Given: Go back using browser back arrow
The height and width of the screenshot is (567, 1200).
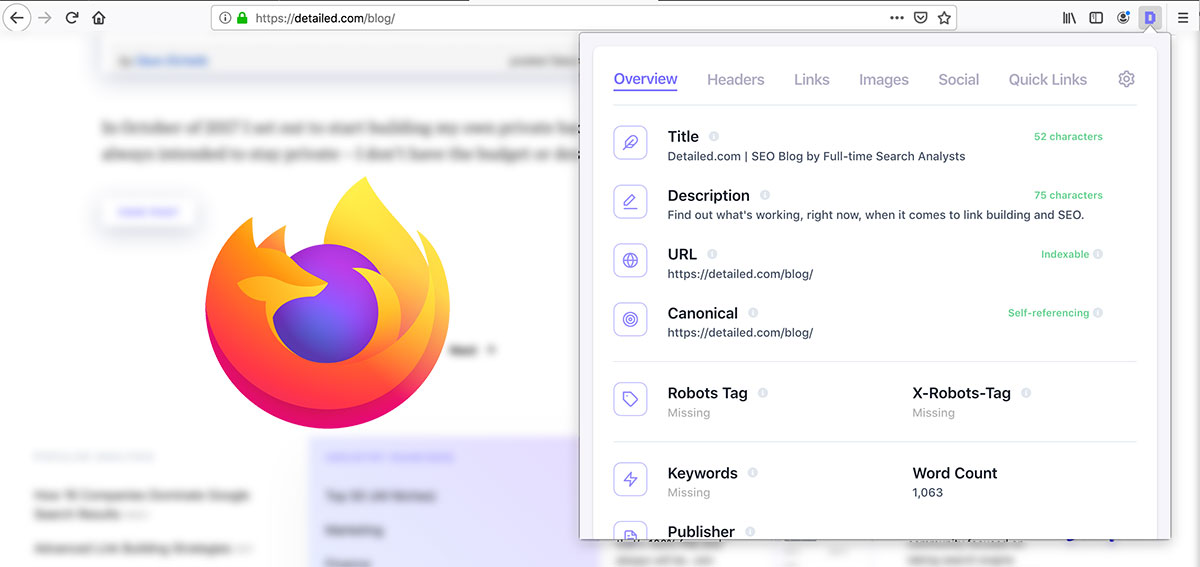Looking at the screenshot, I should 17,18.
